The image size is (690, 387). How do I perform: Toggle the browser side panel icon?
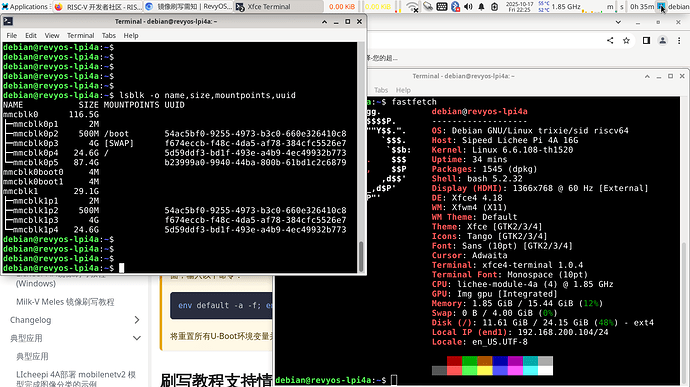click(646, 41)
